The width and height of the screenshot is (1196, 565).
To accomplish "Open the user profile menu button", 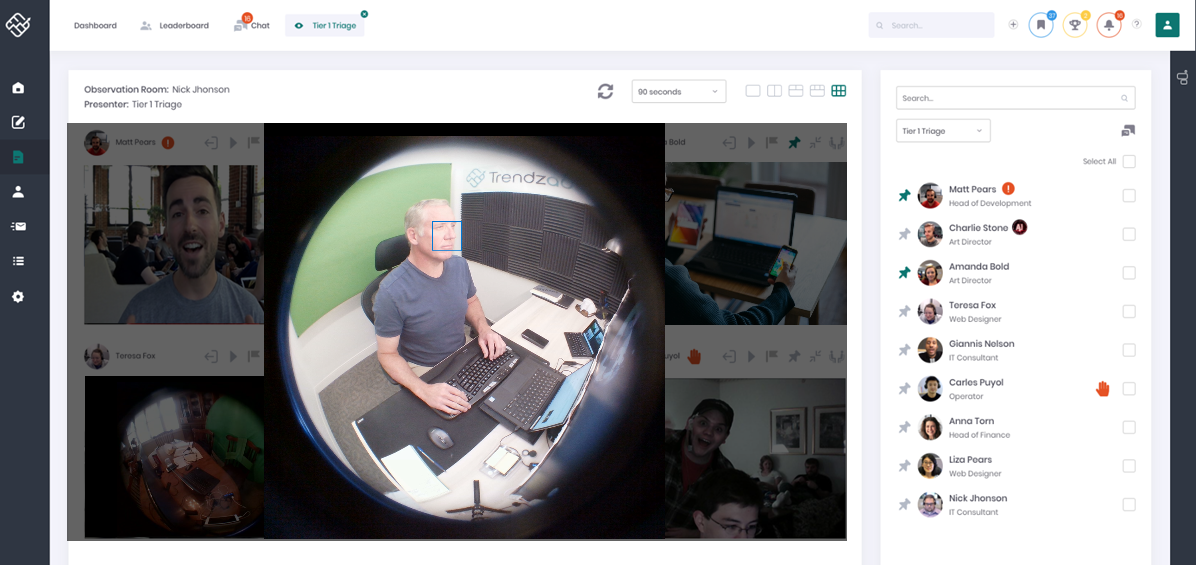I will pos(1167,25).
